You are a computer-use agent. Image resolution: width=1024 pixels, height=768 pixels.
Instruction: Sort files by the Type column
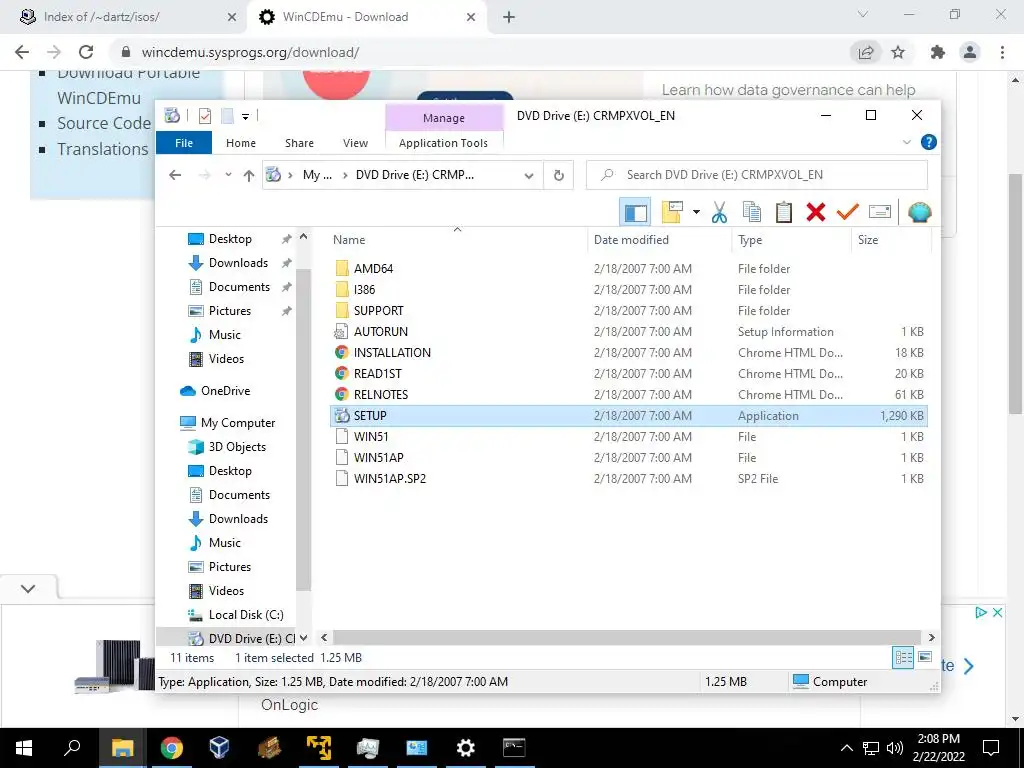pos(750,240)
